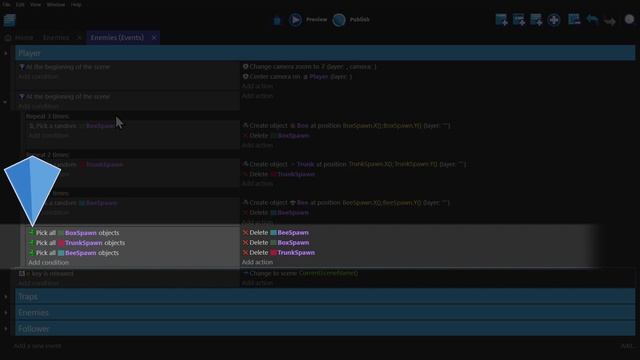Open the View menu
The height and width of the screenshot is (360, 640).
[x=36, y=4]
